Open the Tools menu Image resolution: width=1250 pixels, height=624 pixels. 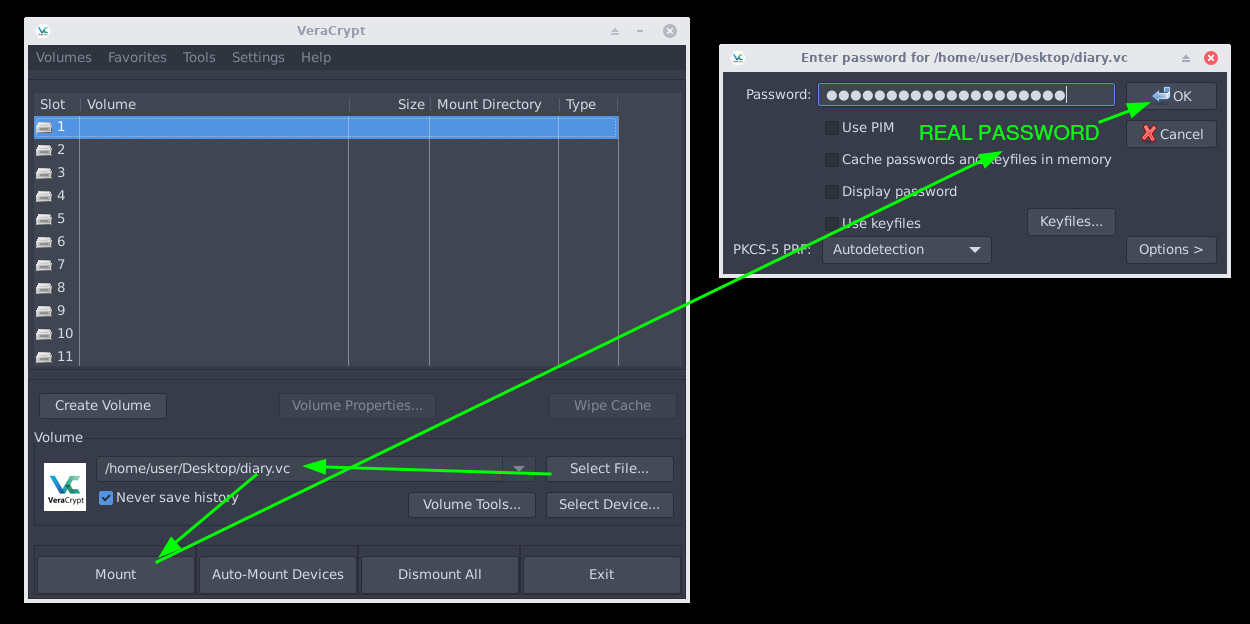click(199, 58)
